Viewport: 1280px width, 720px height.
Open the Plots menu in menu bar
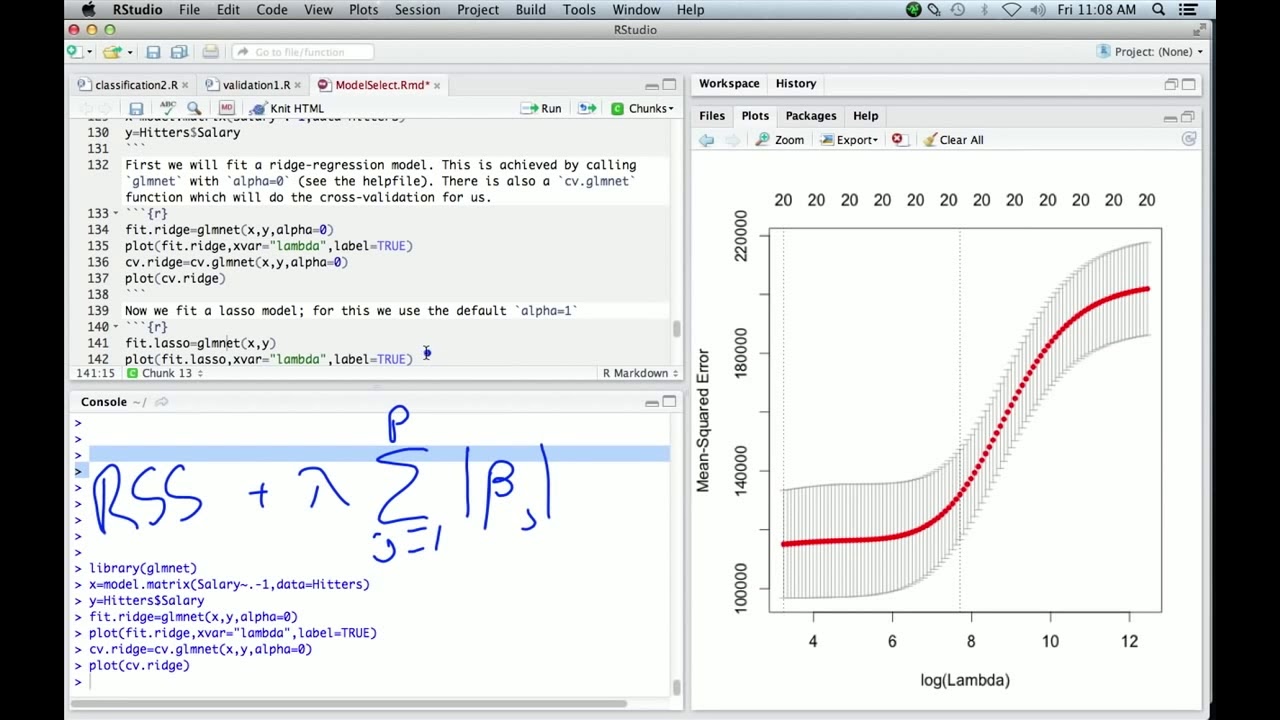tap(364, 10)
